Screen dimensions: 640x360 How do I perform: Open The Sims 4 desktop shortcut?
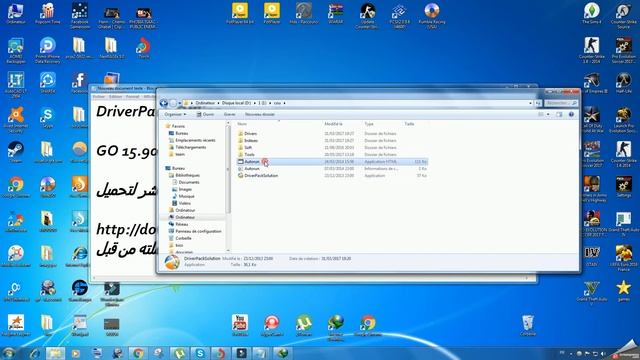(591, 13)
